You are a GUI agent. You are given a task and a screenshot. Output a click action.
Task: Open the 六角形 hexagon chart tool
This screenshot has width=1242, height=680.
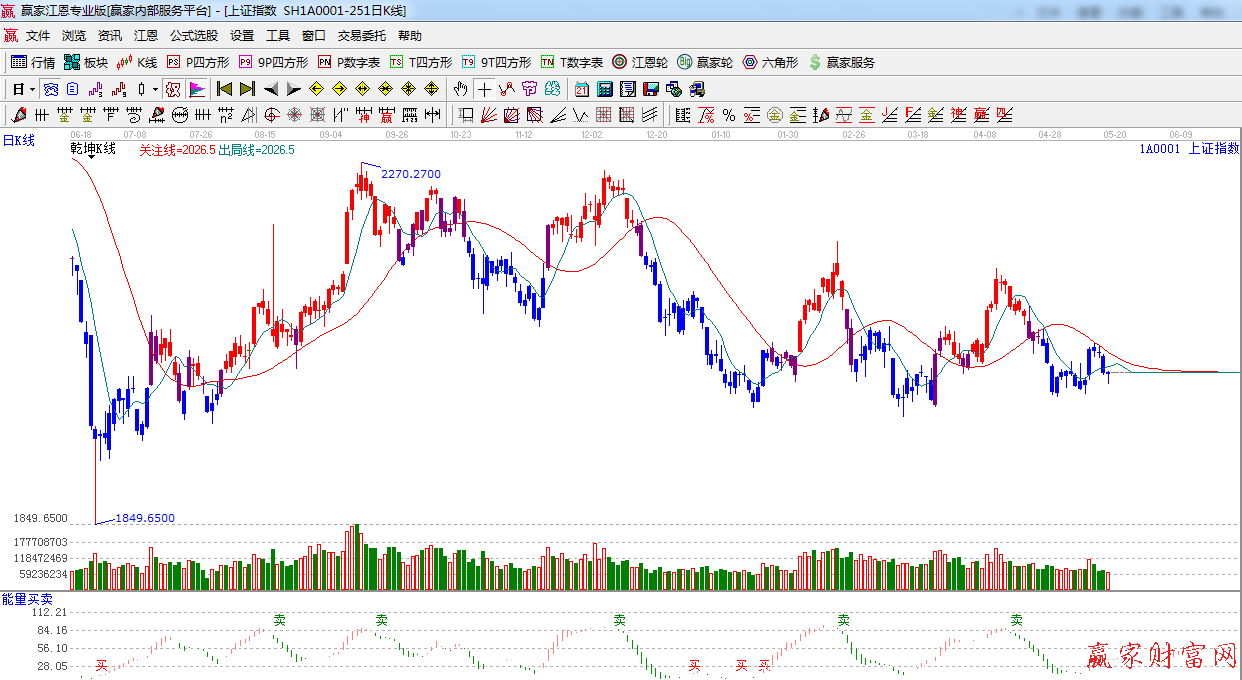(x=770, y=62)
